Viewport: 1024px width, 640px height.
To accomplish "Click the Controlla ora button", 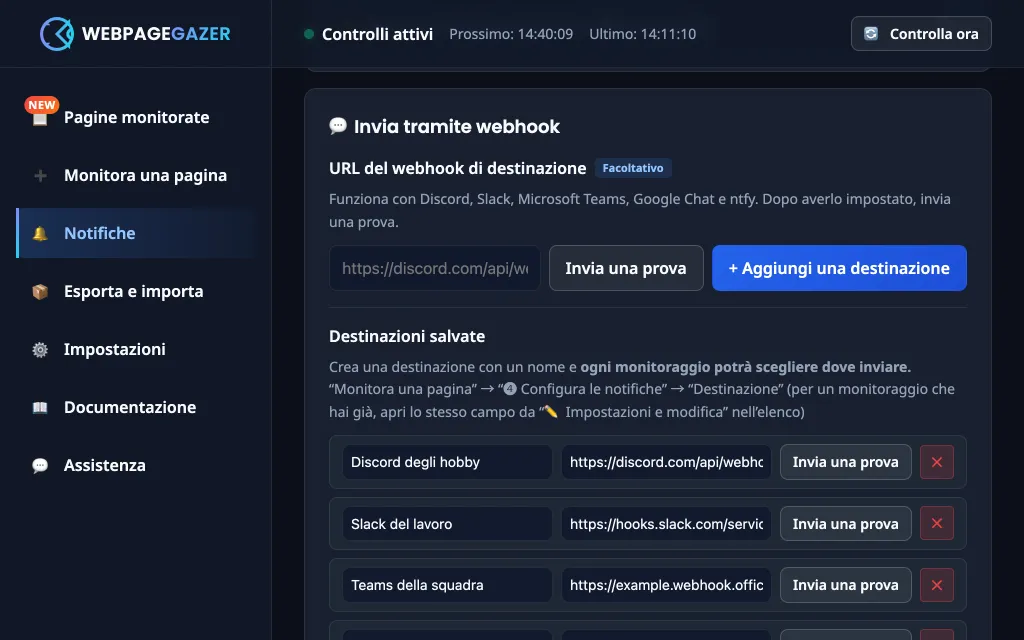I will click(921, 34).
